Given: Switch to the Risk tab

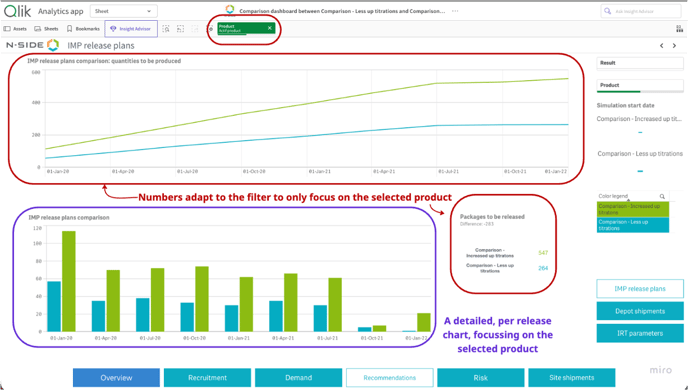Looking at the screenshot, I should [480, 378].
